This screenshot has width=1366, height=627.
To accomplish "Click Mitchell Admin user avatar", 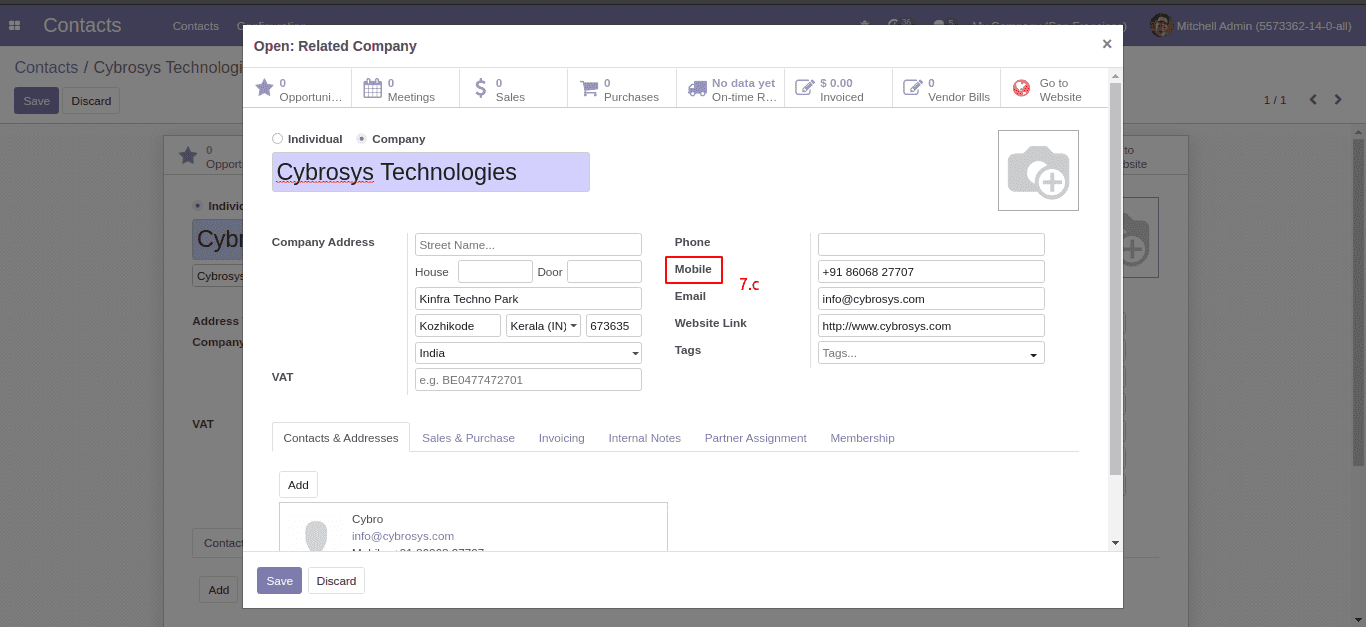I will (x=1161, y=25).
